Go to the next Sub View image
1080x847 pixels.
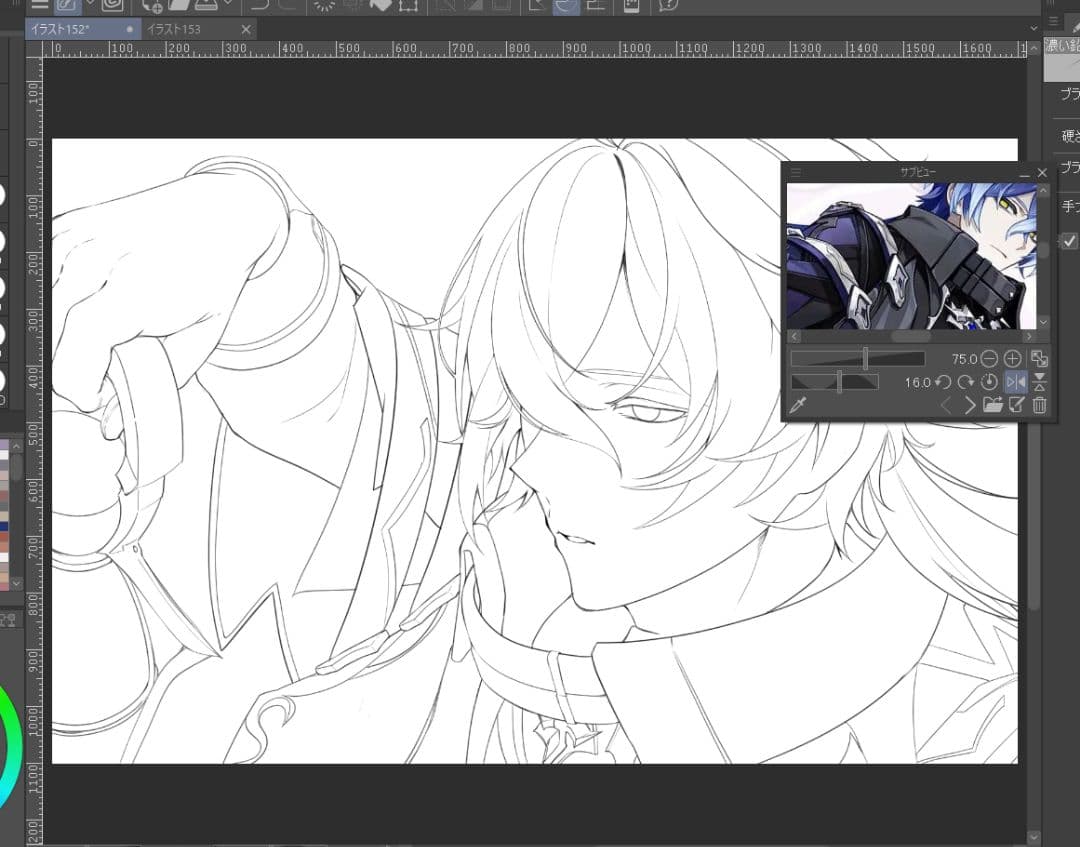coord(969,405)
